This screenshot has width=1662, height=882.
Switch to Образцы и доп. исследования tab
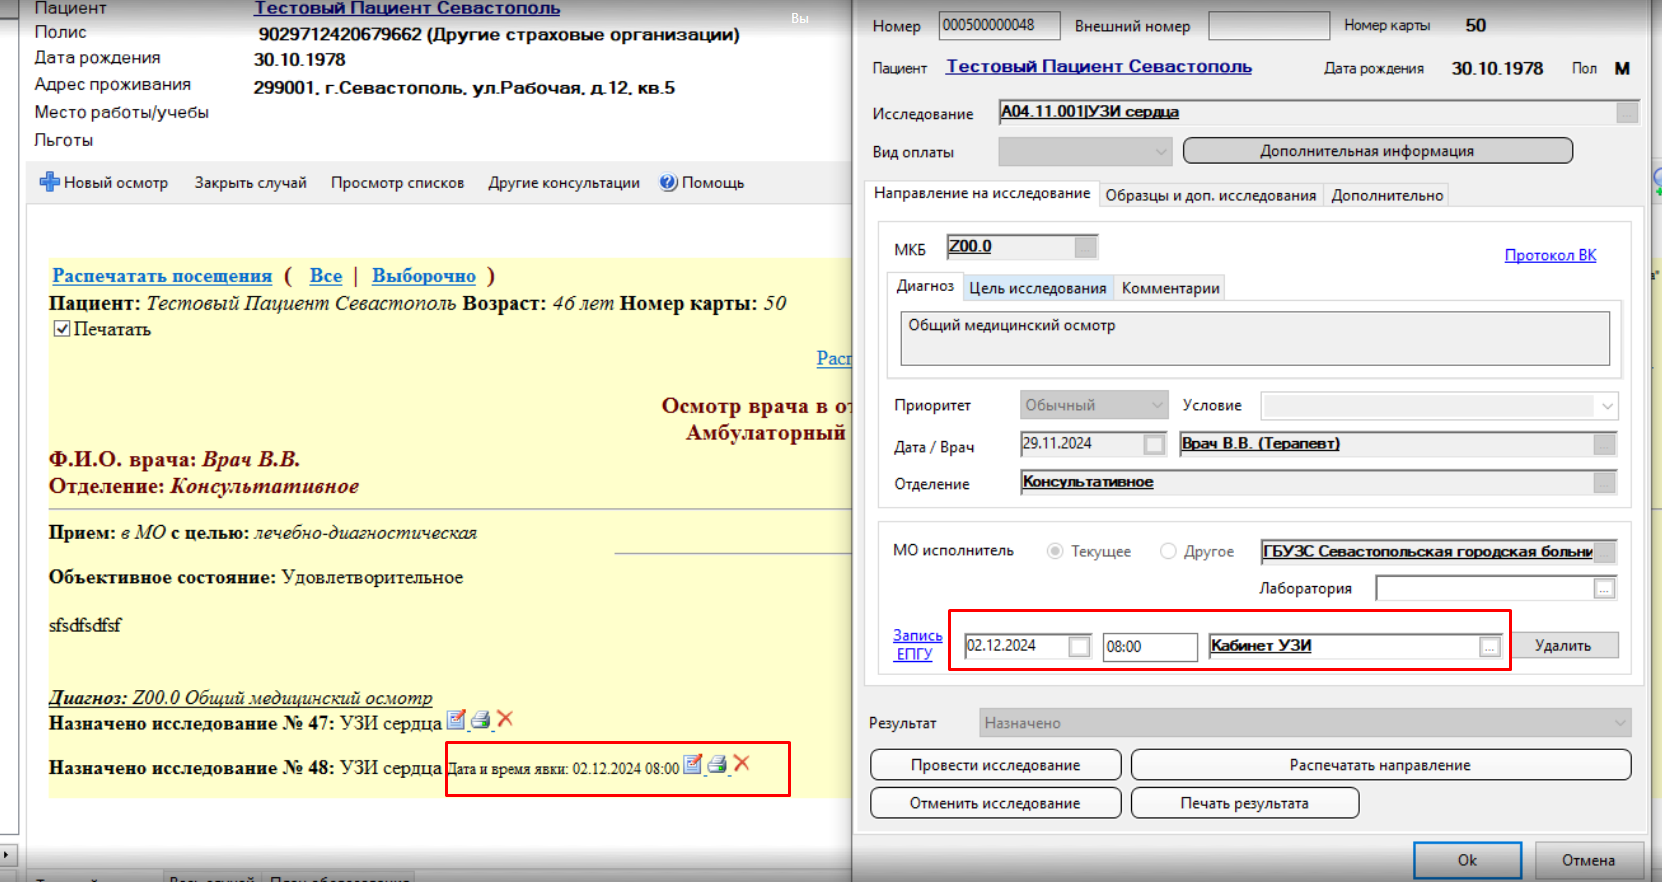[x=1210, y=195]
